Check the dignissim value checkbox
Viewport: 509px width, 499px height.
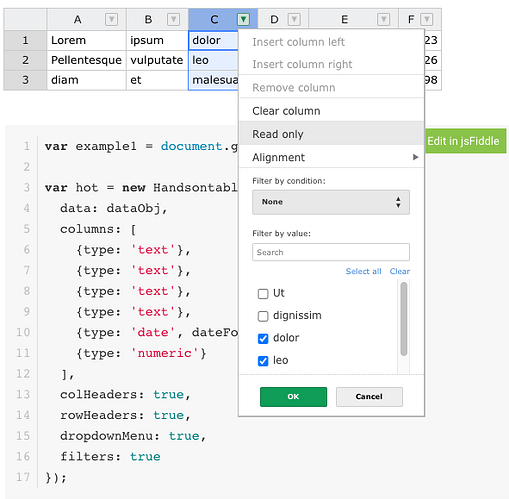263,316
